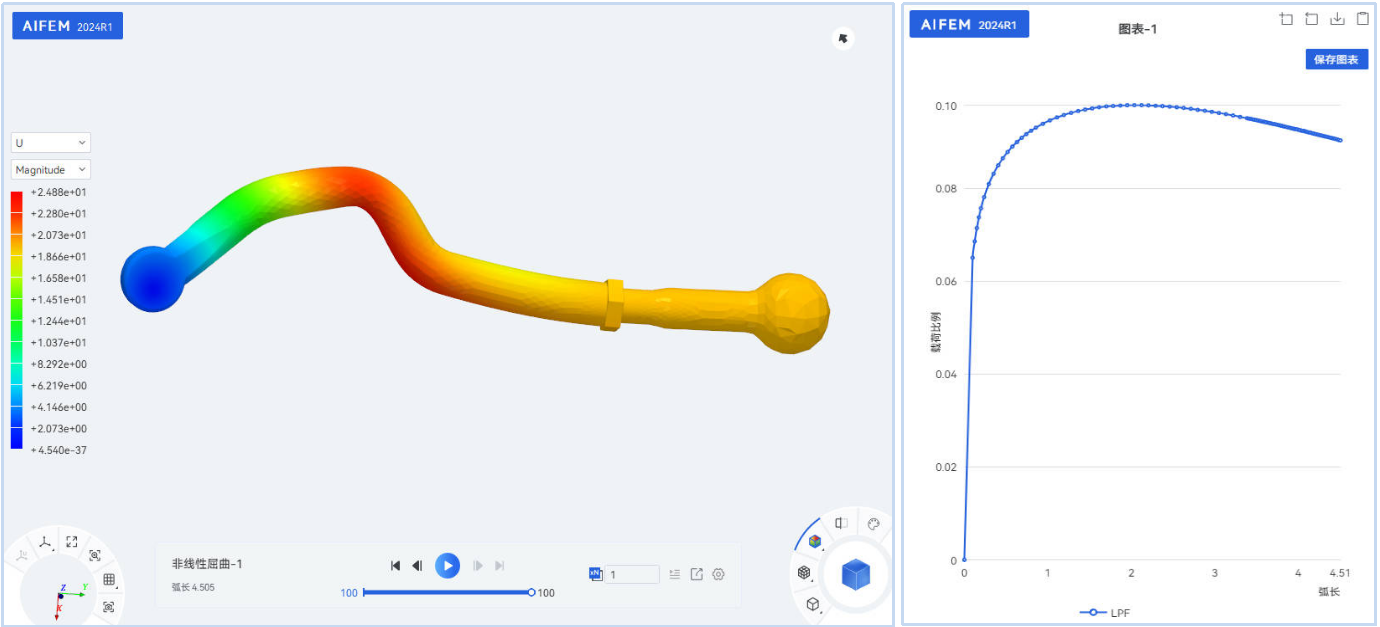Screen dimensions: 1380x627
Task: Click the frame slider end handle
Action: pyautogui.click(x=531, y=593)
